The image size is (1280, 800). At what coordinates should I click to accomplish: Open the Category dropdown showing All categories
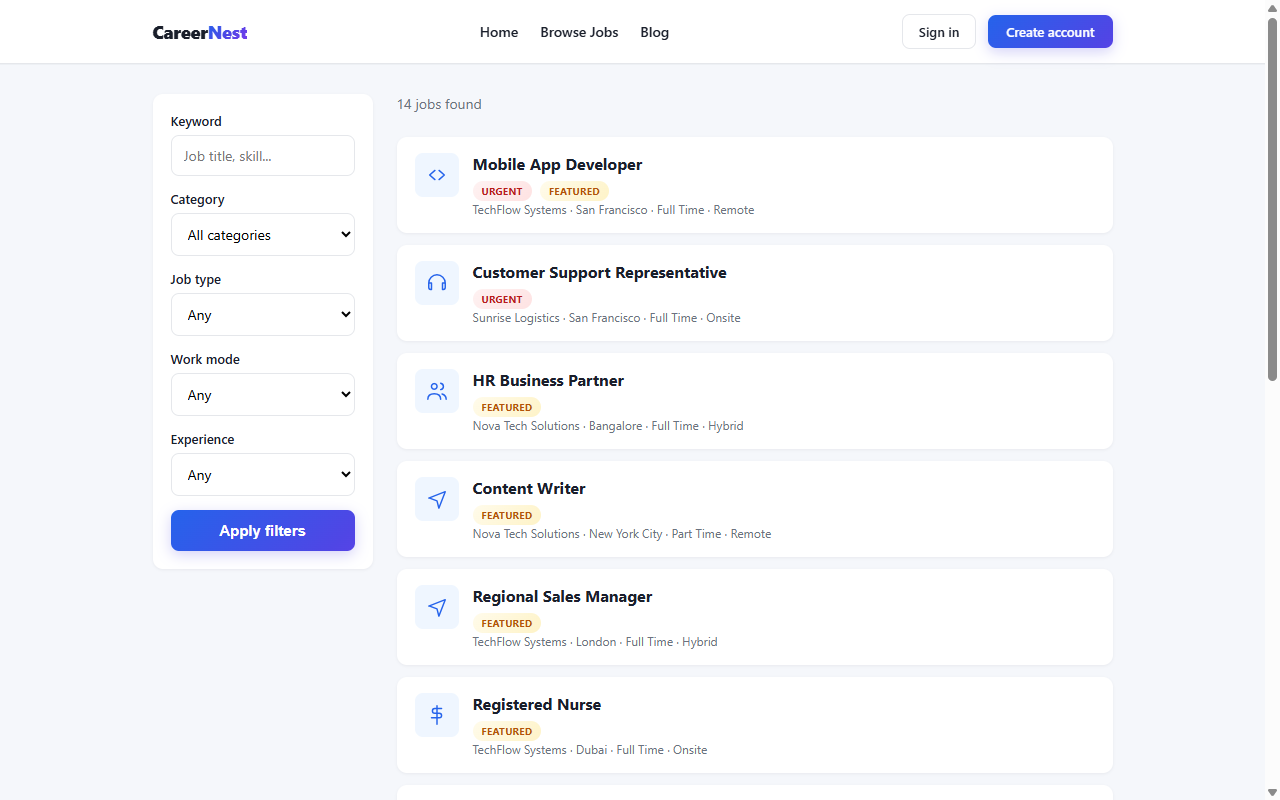click(x=263, y=235)
